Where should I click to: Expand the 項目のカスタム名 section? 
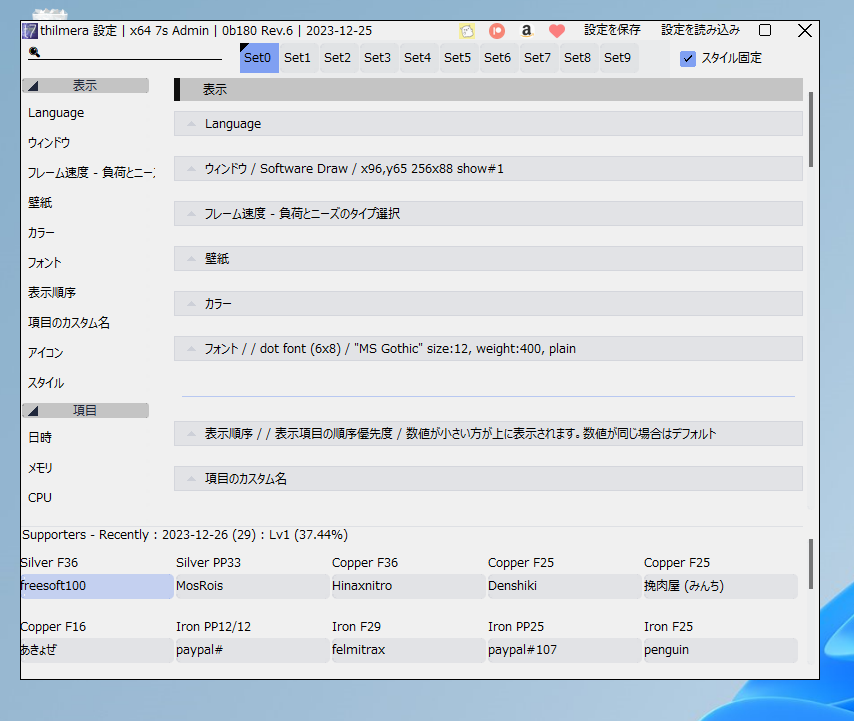(488, 479)
